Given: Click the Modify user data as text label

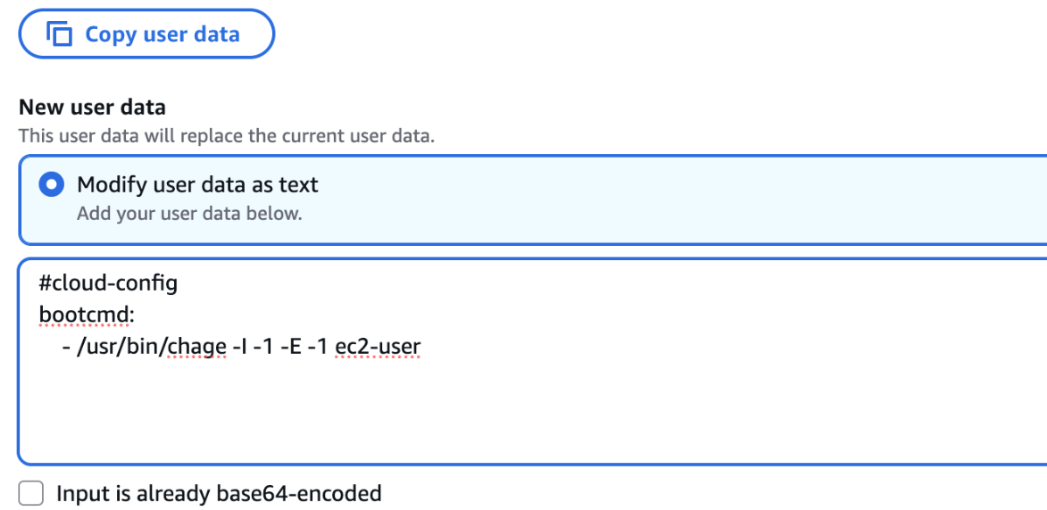Looking at the screenshot, I should click(197, 185).
